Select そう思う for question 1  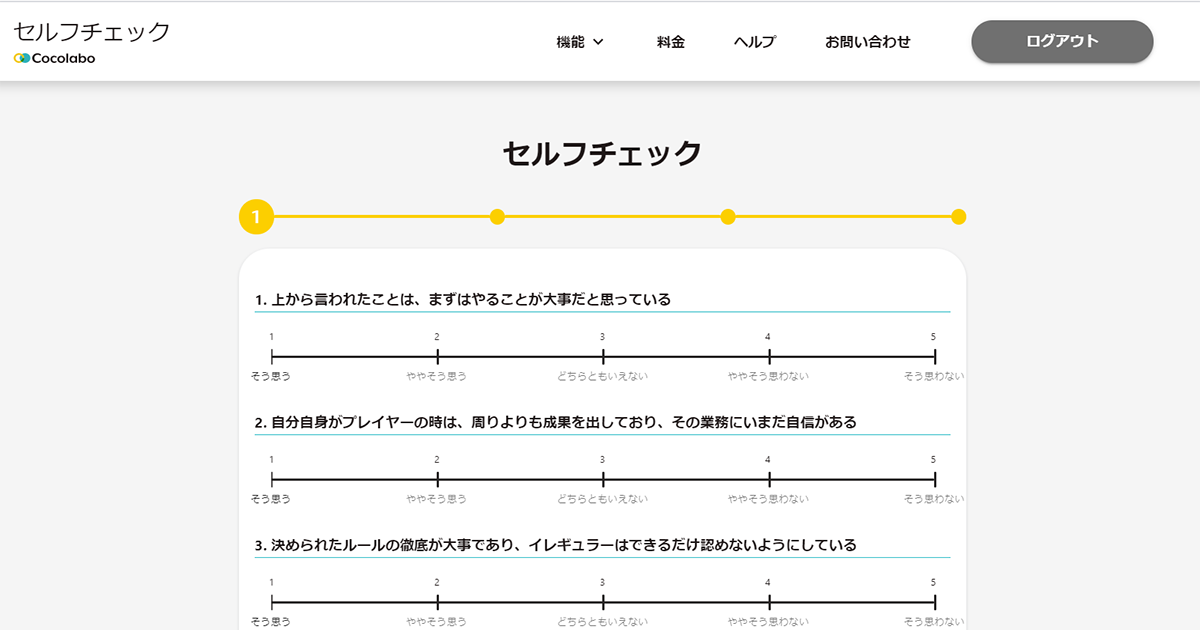point(270,355)
